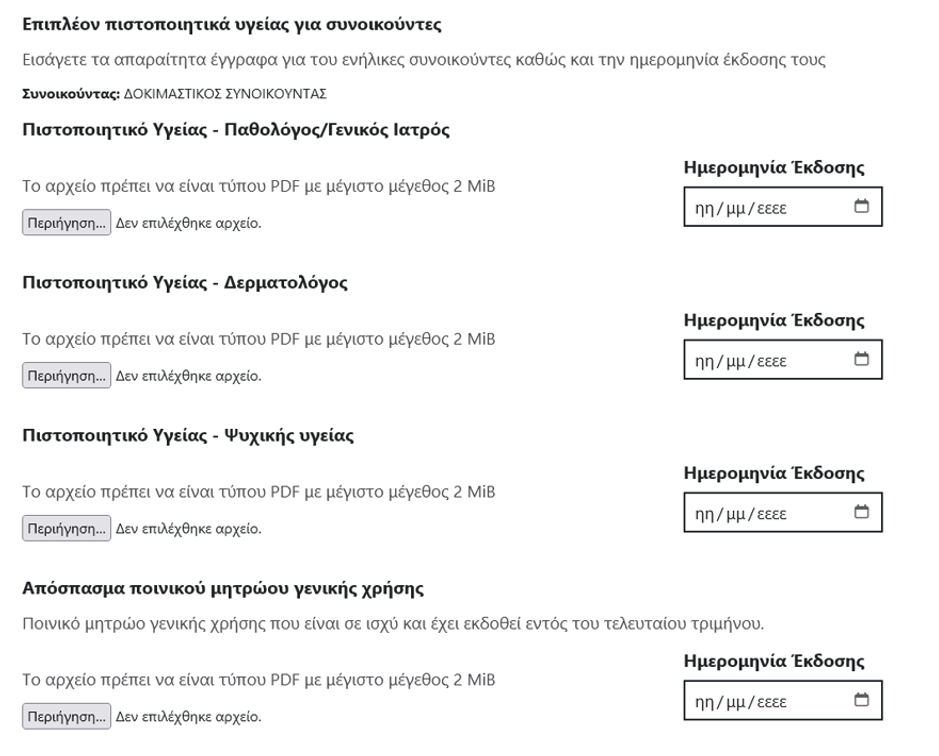
Task: Open calendar picker for ποινικού μητρώου issue date
Action: click(x=861, y=701)
